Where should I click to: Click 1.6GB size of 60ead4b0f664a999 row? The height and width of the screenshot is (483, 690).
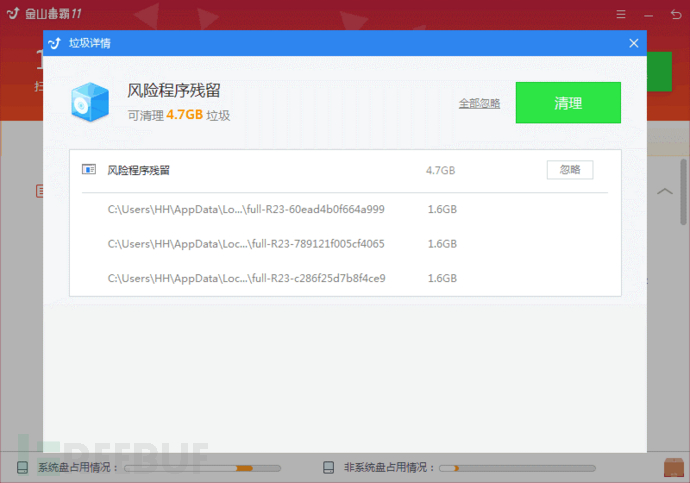tap(442, 209)
